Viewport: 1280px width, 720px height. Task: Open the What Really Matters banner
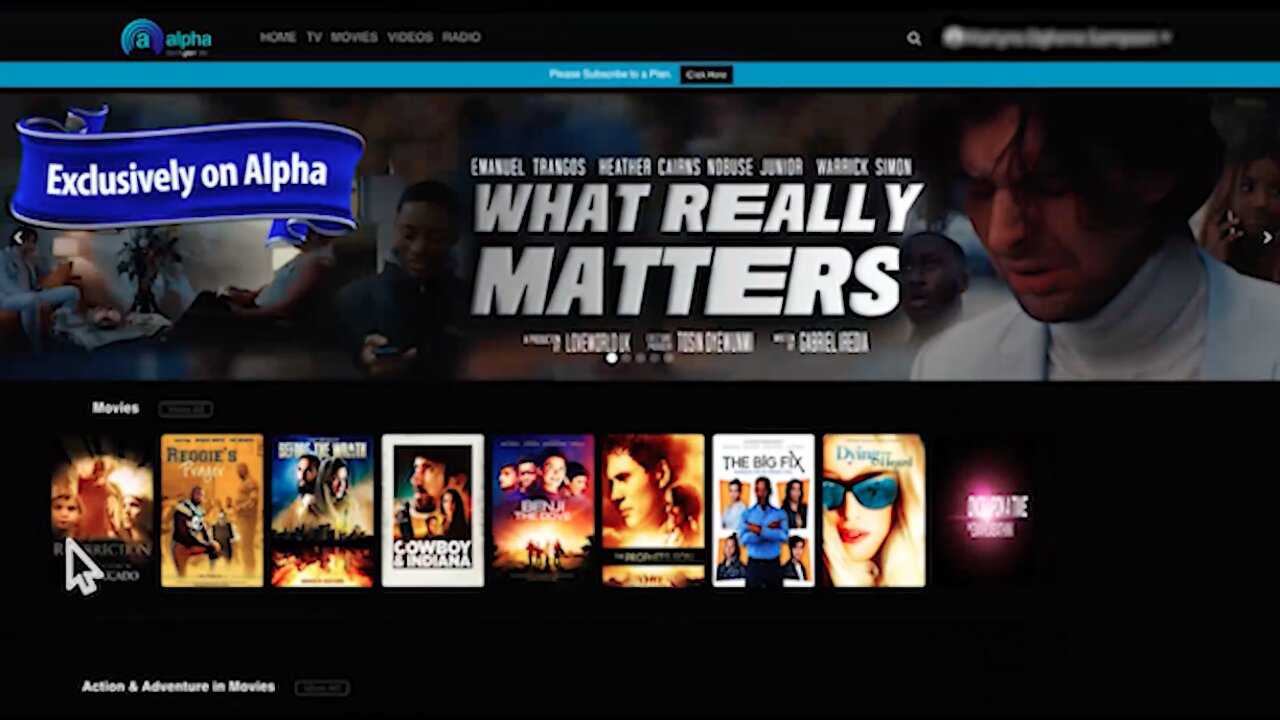coord(640,236)
